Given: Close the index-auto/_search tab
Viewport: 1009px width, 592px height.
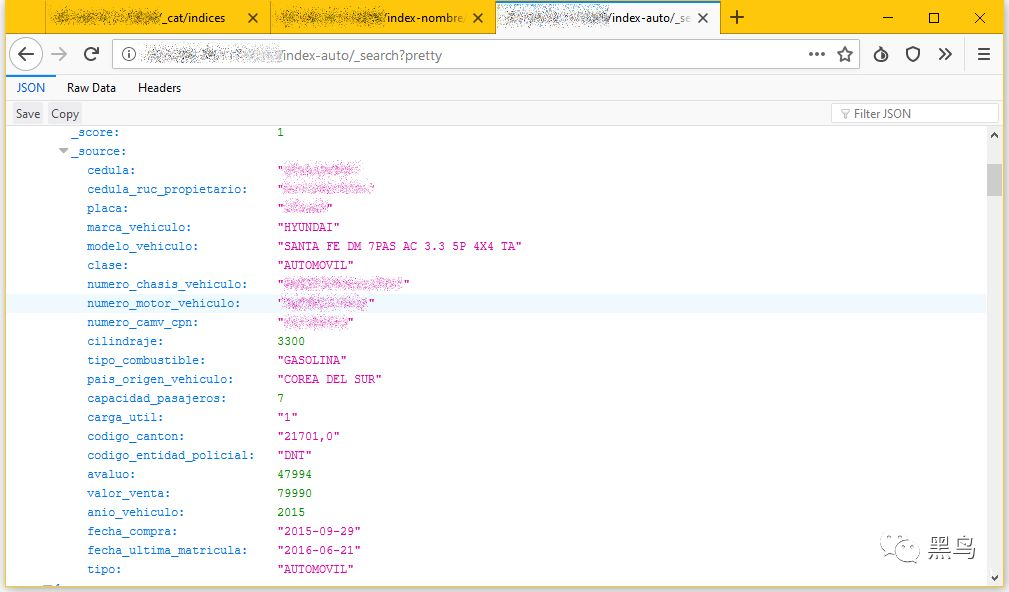Looking at the screenshot, I should pyautogui.click(x=703, y=19).
